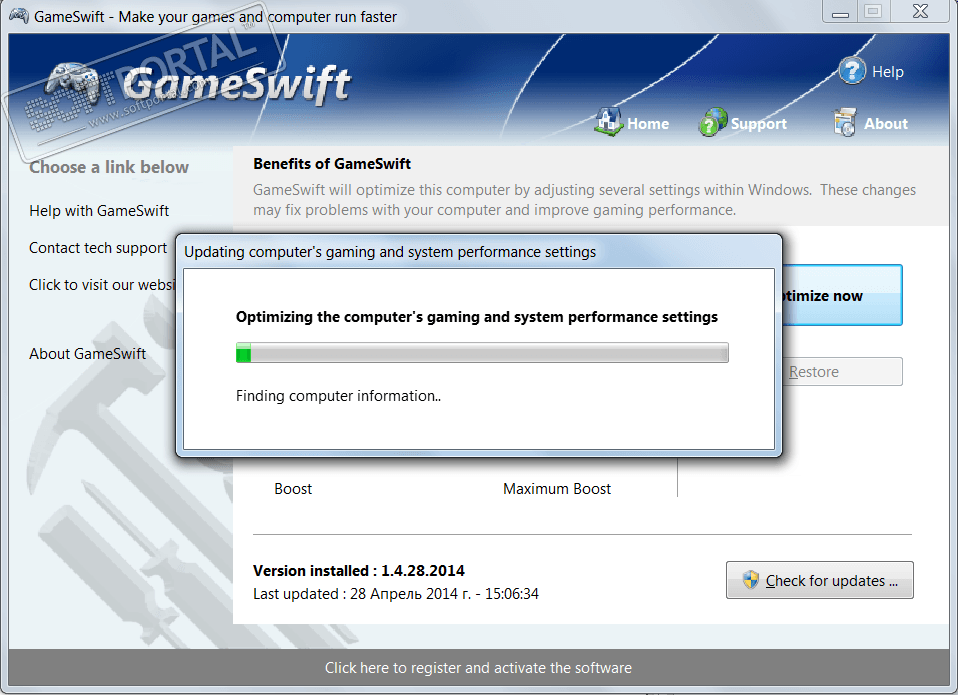Click the Optimize now button
The width and height of the screenshot is (958, 695).
(842, 295)
